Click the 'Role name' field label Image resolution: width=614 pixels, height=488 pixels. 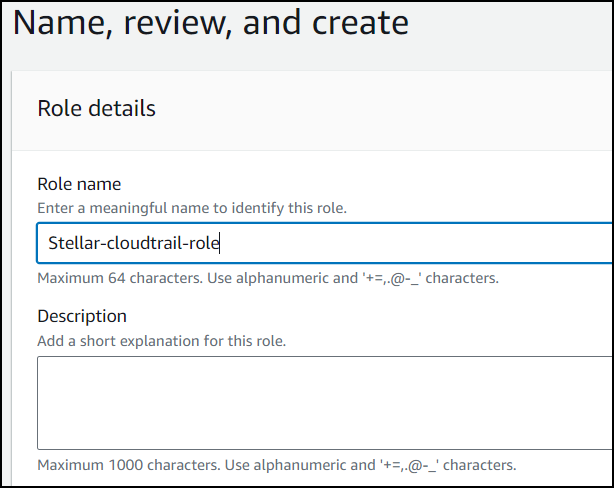pos(79,184)
